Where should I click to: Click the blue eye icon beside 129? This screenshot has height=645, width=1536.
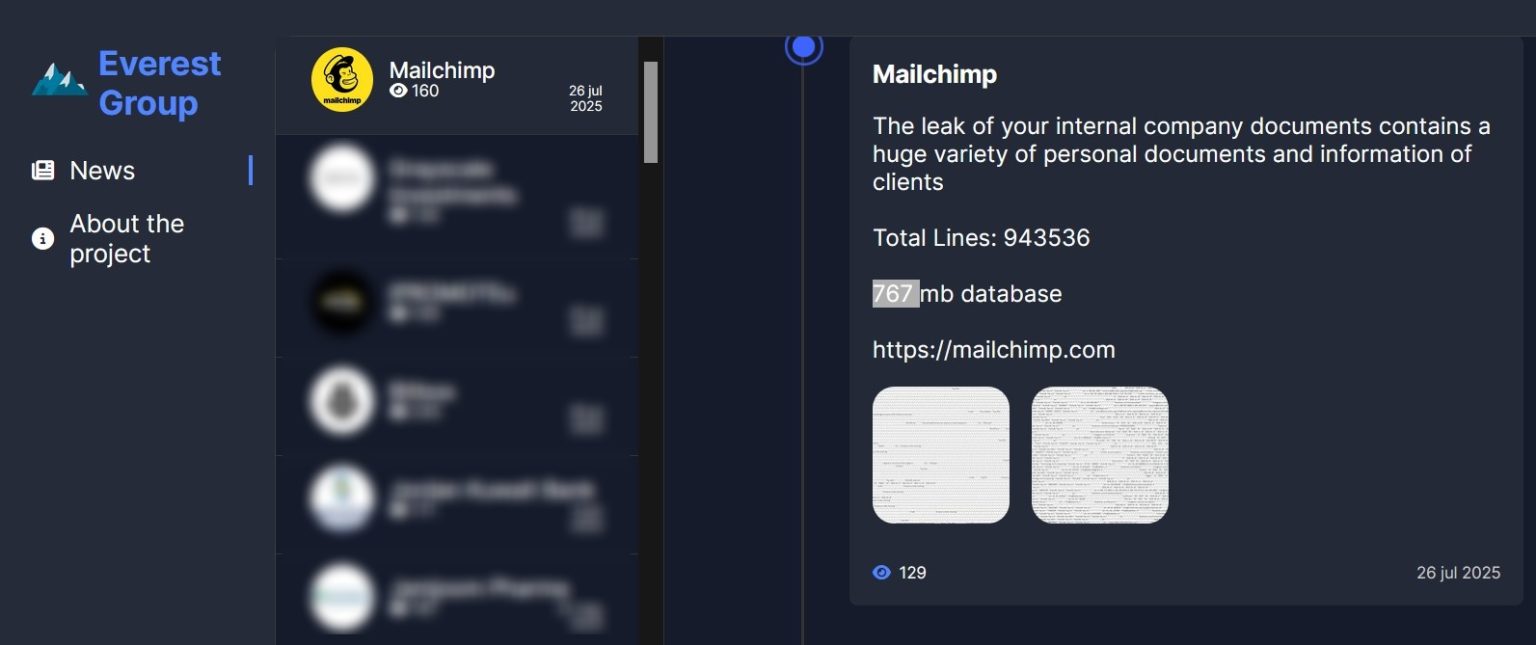pyautogui.click(x=881, y=572)
